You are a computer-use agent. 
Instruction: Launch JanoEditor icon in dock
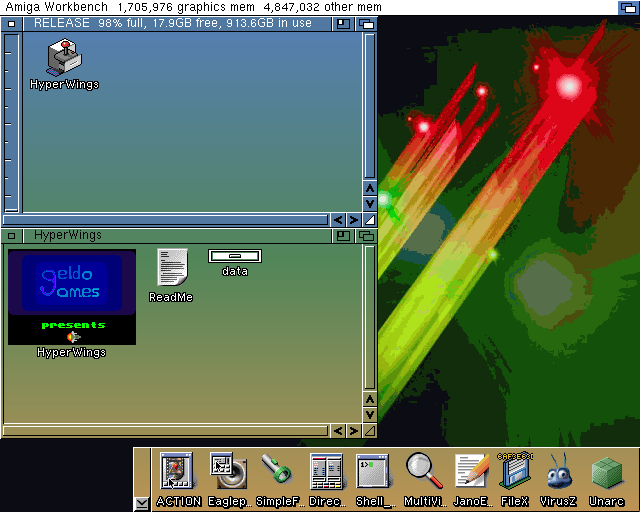pyautogui.click(x=472, y=479)
